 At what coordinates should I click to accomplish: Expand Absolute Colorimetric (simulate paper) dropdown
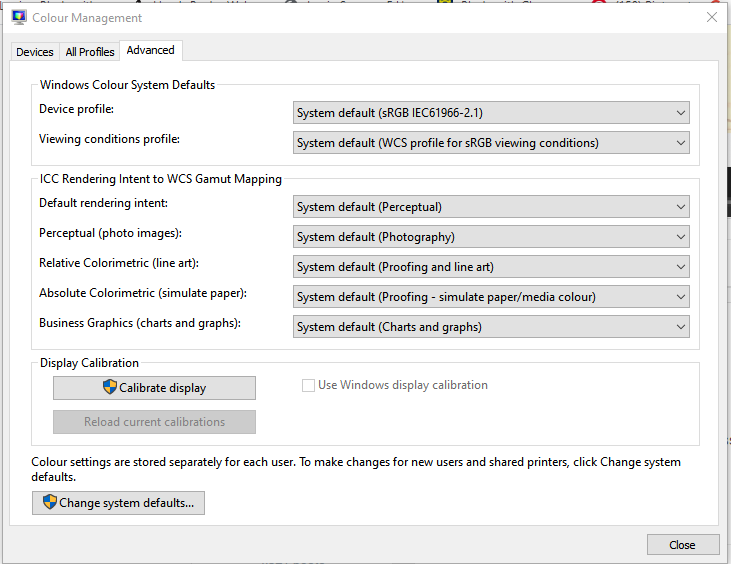pyautogui.click(x=491, y=297)
